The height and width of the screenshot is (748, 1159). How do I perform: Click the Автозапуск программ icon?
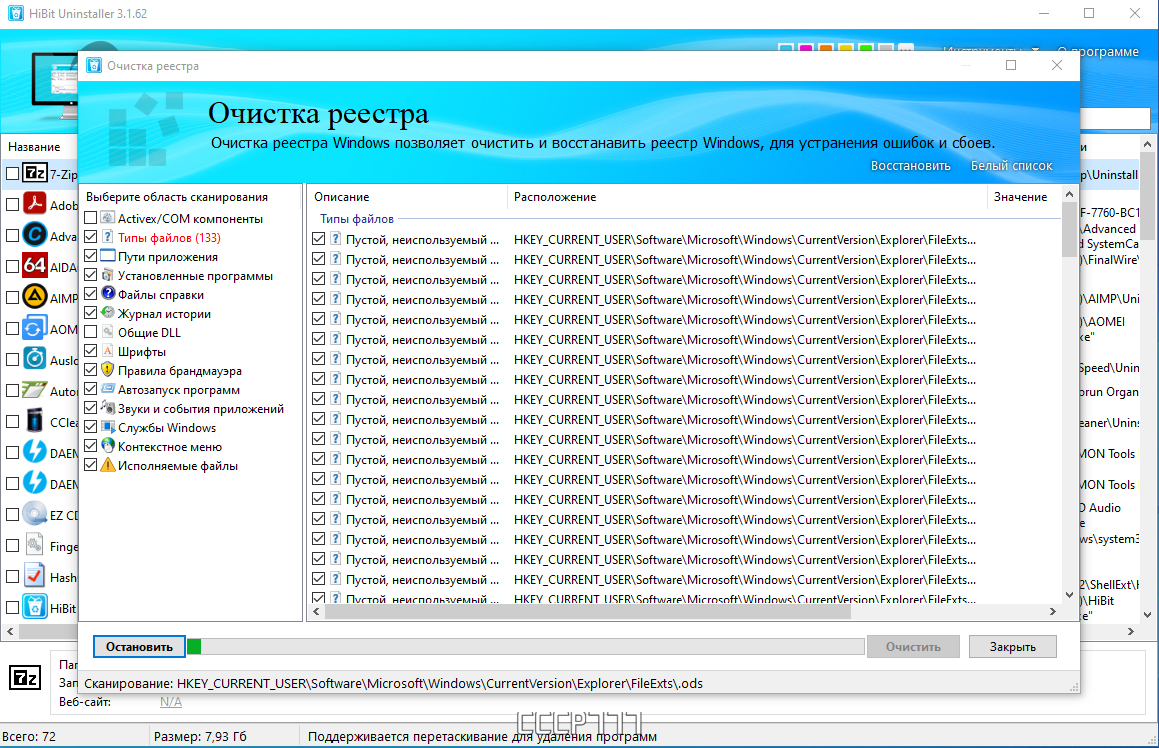click(108, 389)
